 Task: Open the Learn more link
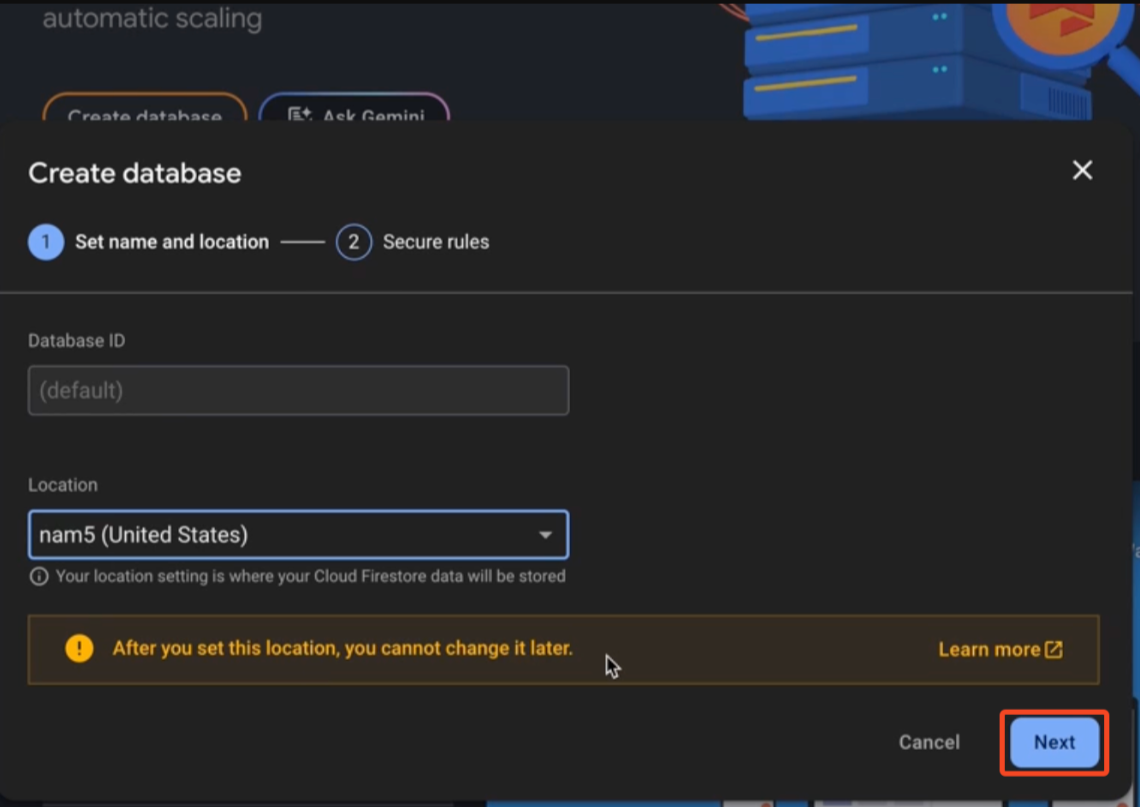[988, 650]
